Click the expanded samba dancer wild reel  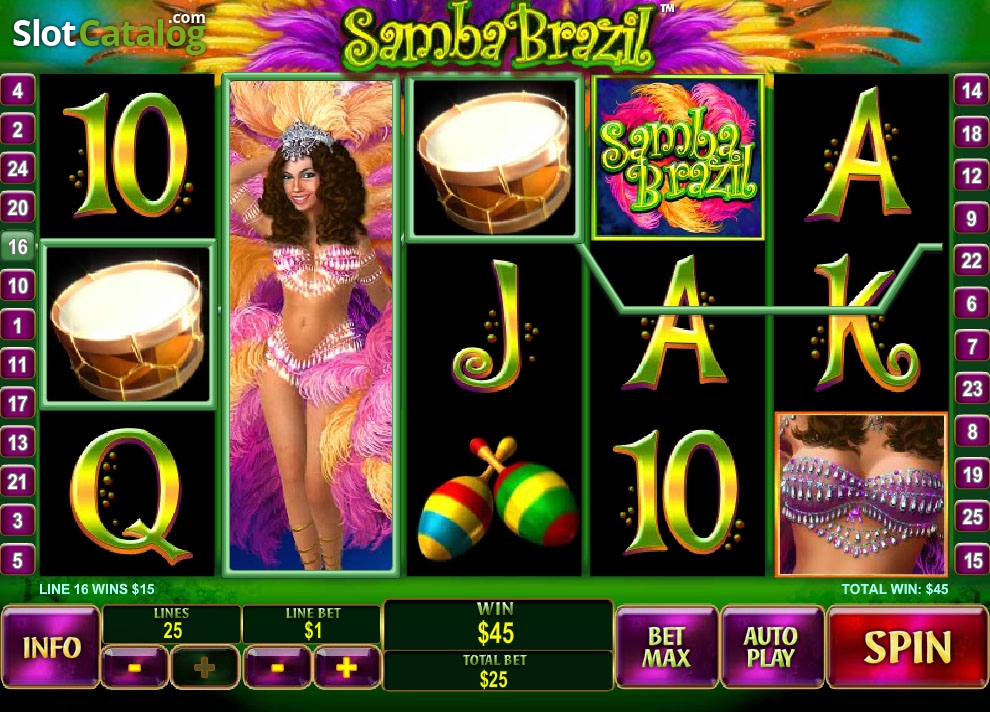click(311, 324)
